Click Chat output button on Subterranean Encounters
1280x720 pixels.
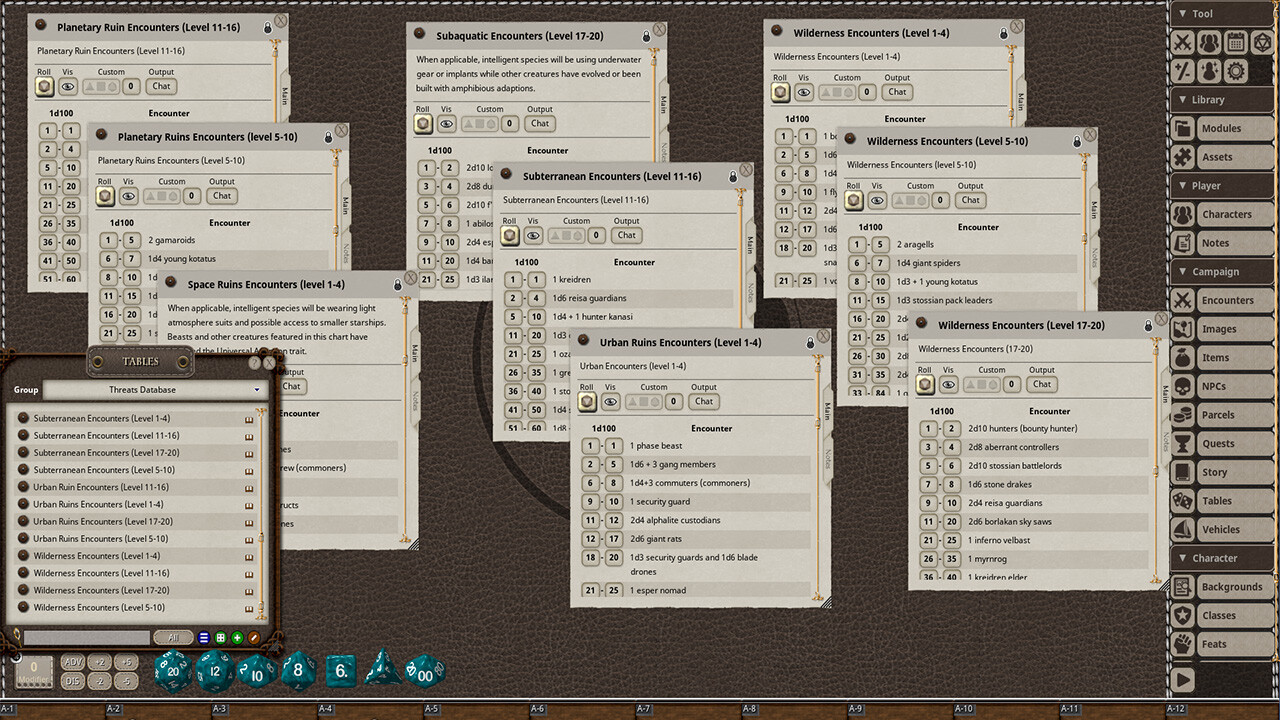[x=626, y=235]
